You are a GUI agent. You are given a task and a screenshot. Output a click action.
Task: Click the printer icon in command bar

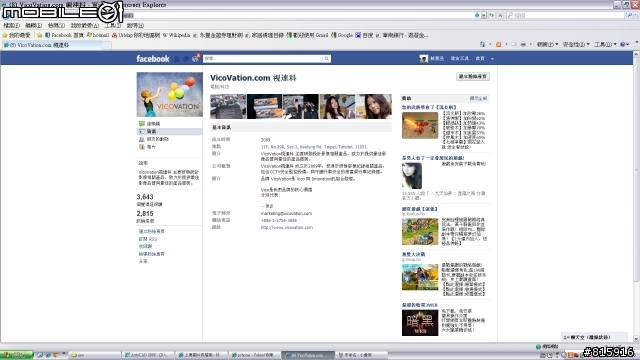[523, 44]
